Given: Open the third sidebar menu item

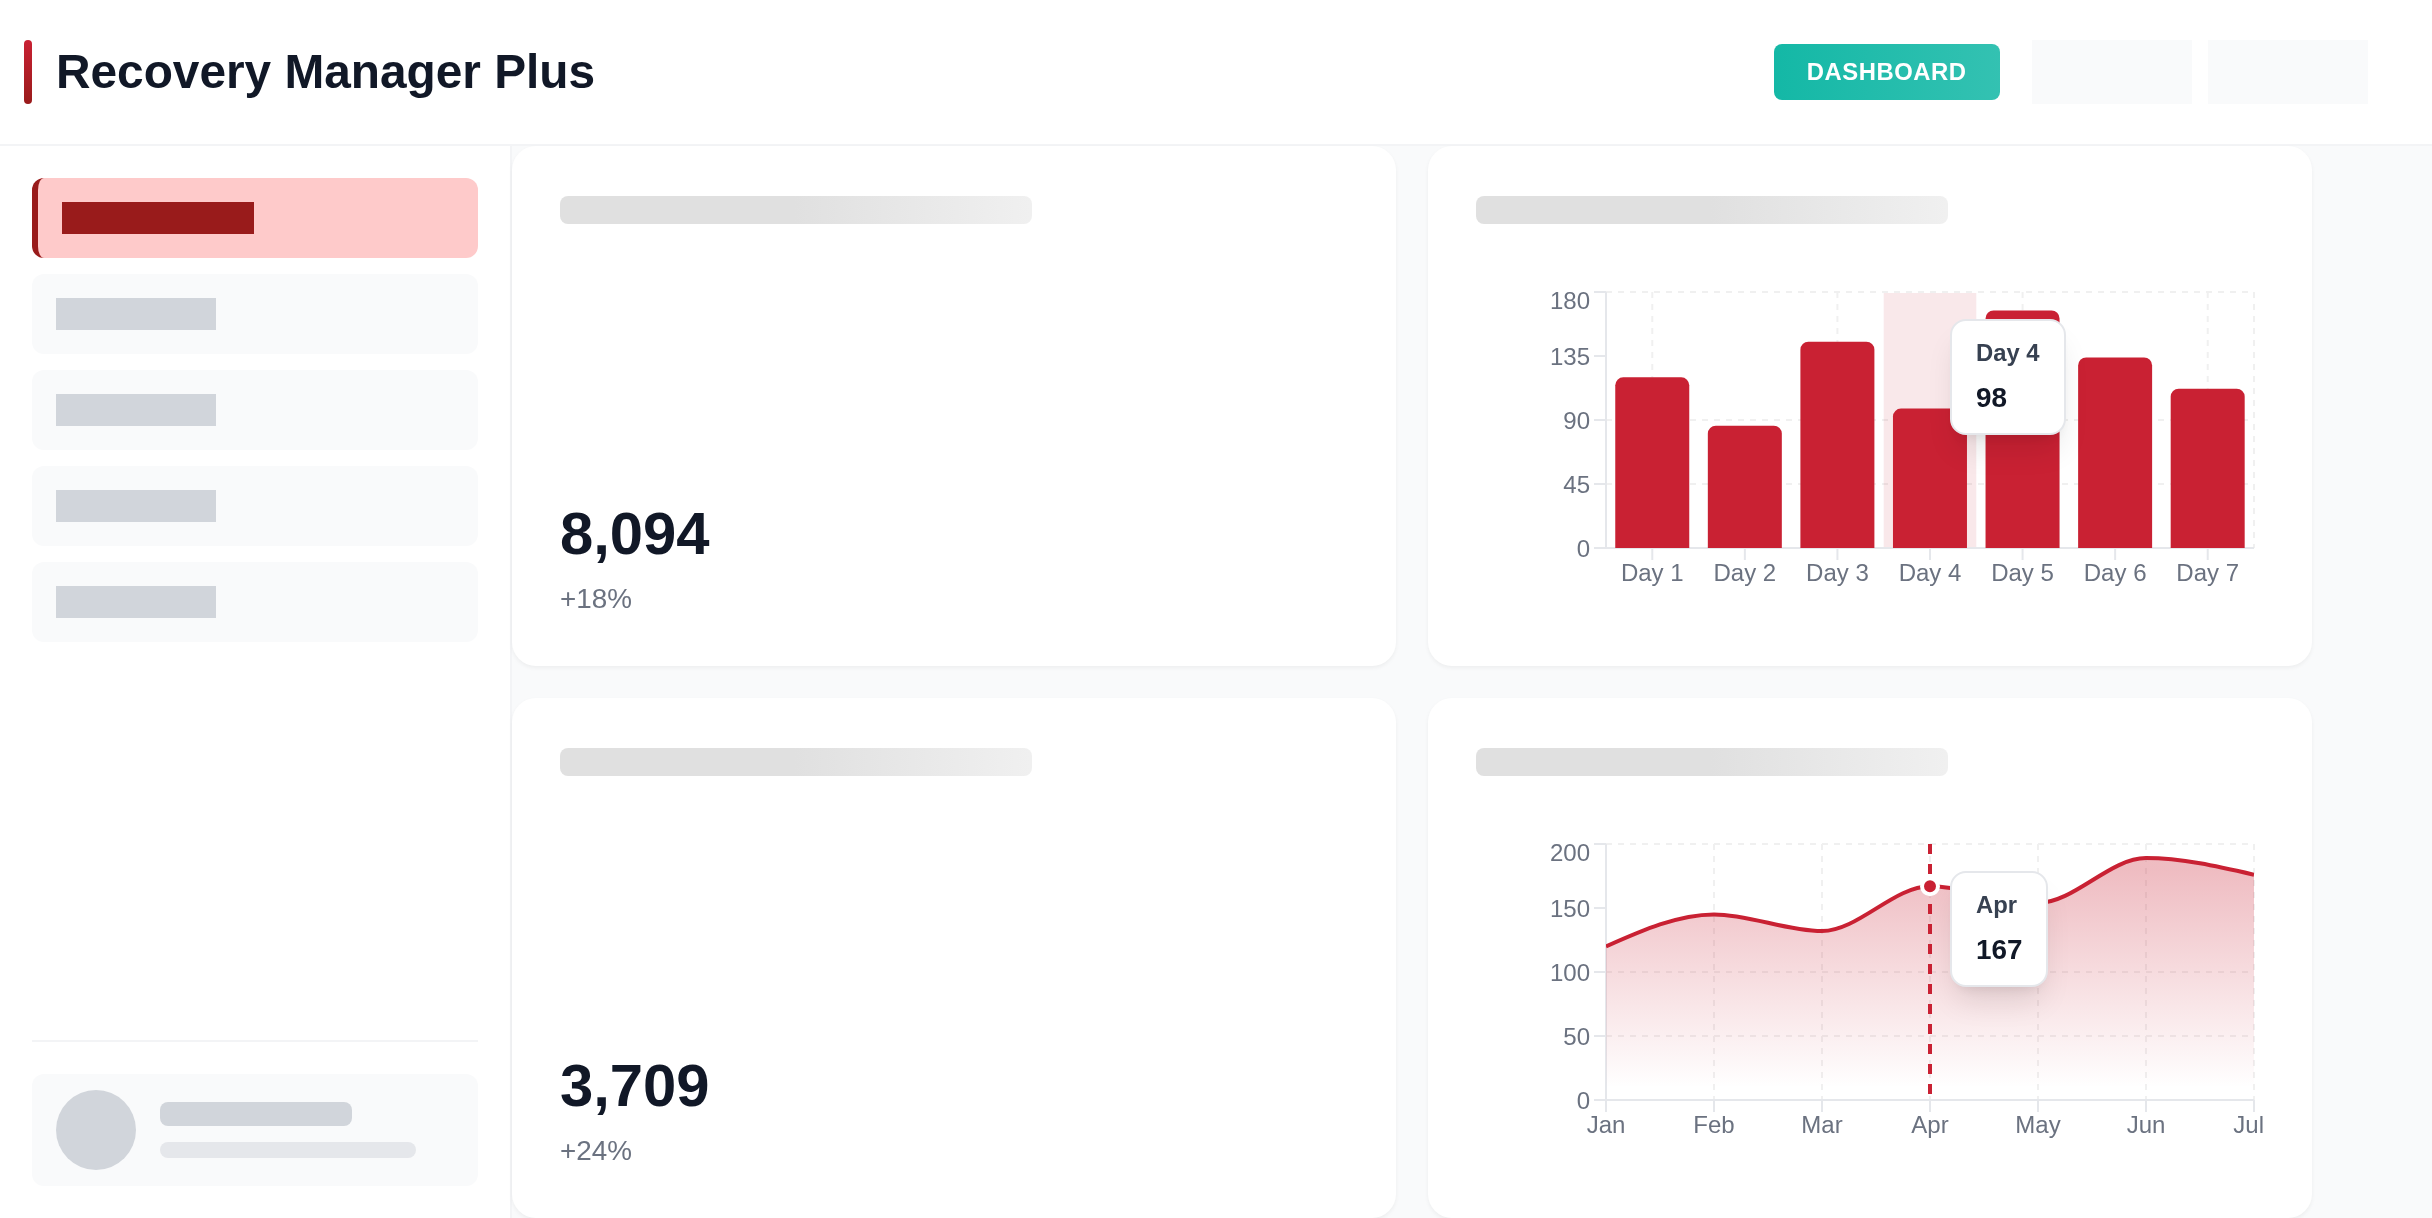Looking at the screenshot, I should click(256, 410).
